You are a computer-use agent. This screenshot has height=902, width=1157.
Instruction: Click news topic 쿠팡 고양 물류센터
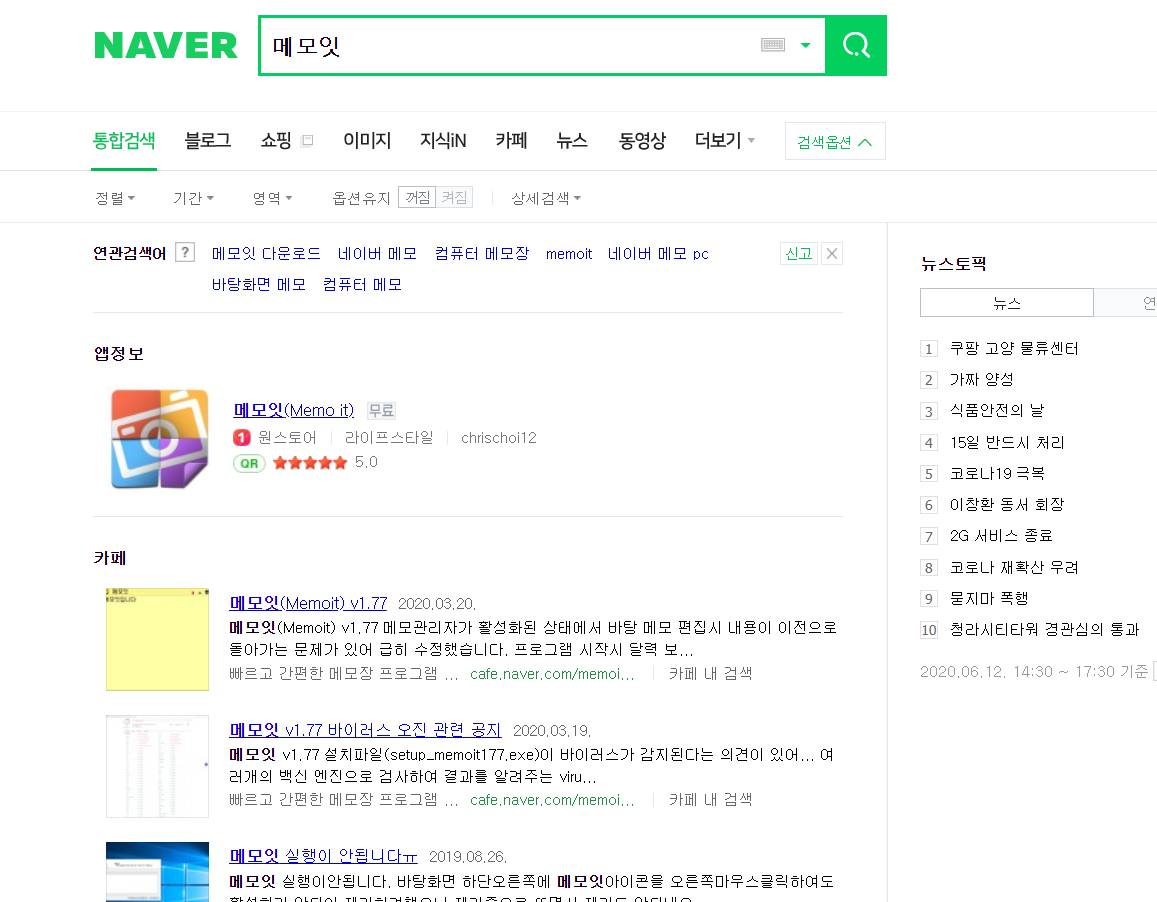click(1014, 348)
